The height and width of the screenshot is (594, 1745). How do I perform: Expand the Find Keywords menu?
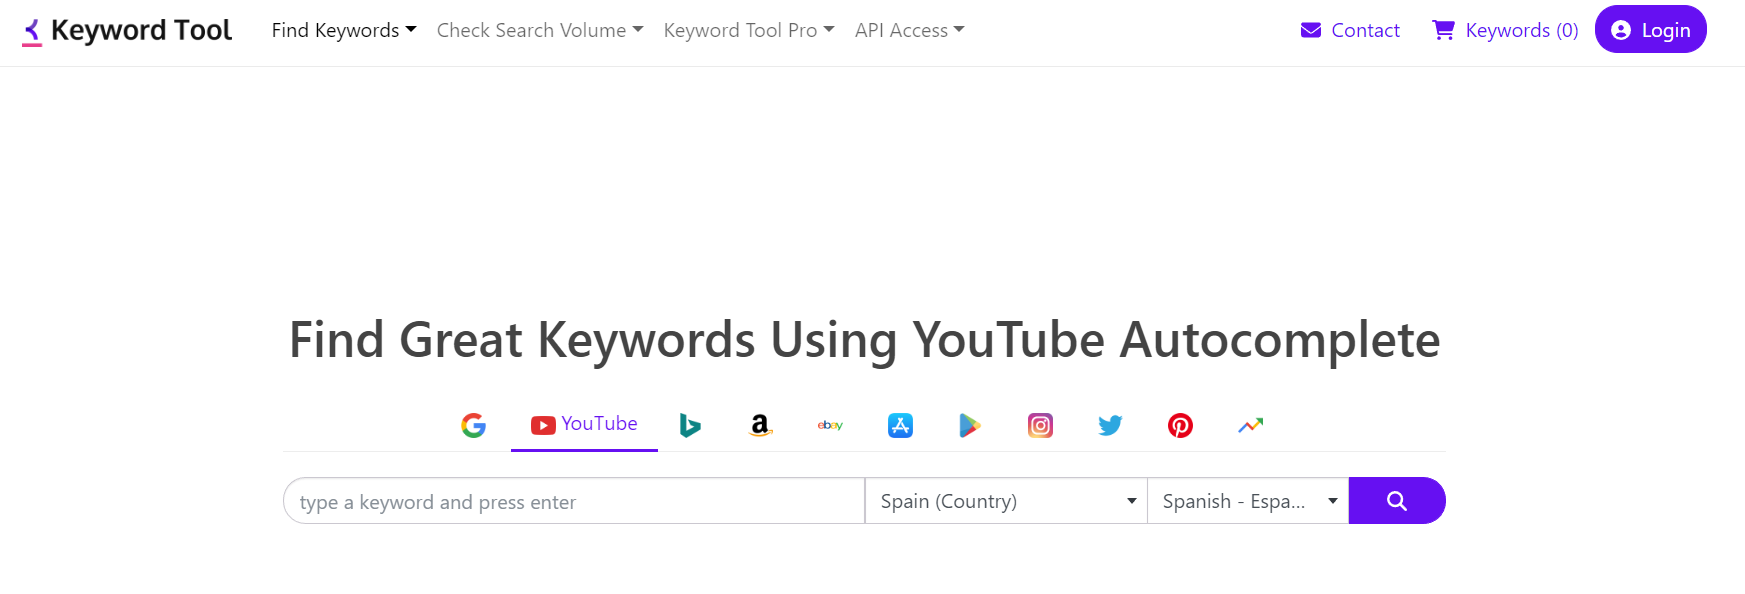pyautogui.click(x=344, y=31)
